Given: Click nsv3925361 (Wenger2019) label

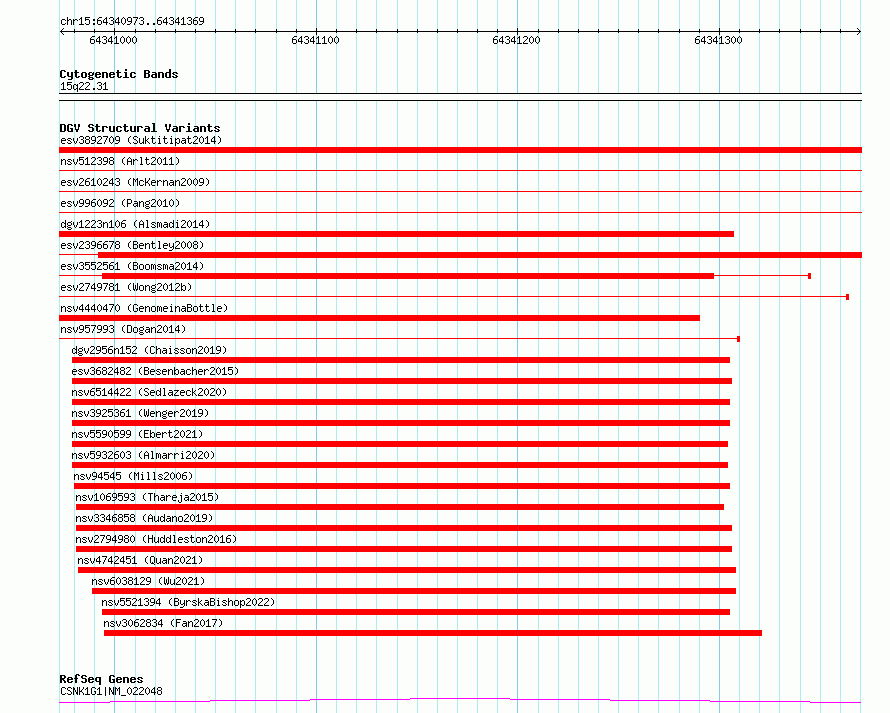Looking at the screenshot, I should pos(140,413).
